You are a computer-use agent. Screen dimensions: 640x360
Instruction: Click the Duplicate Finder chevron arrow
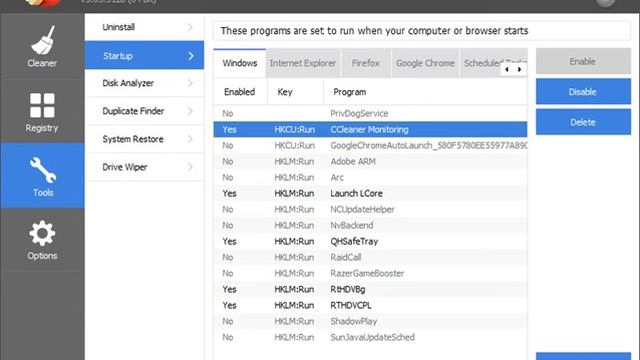click(x=190, y=111)
